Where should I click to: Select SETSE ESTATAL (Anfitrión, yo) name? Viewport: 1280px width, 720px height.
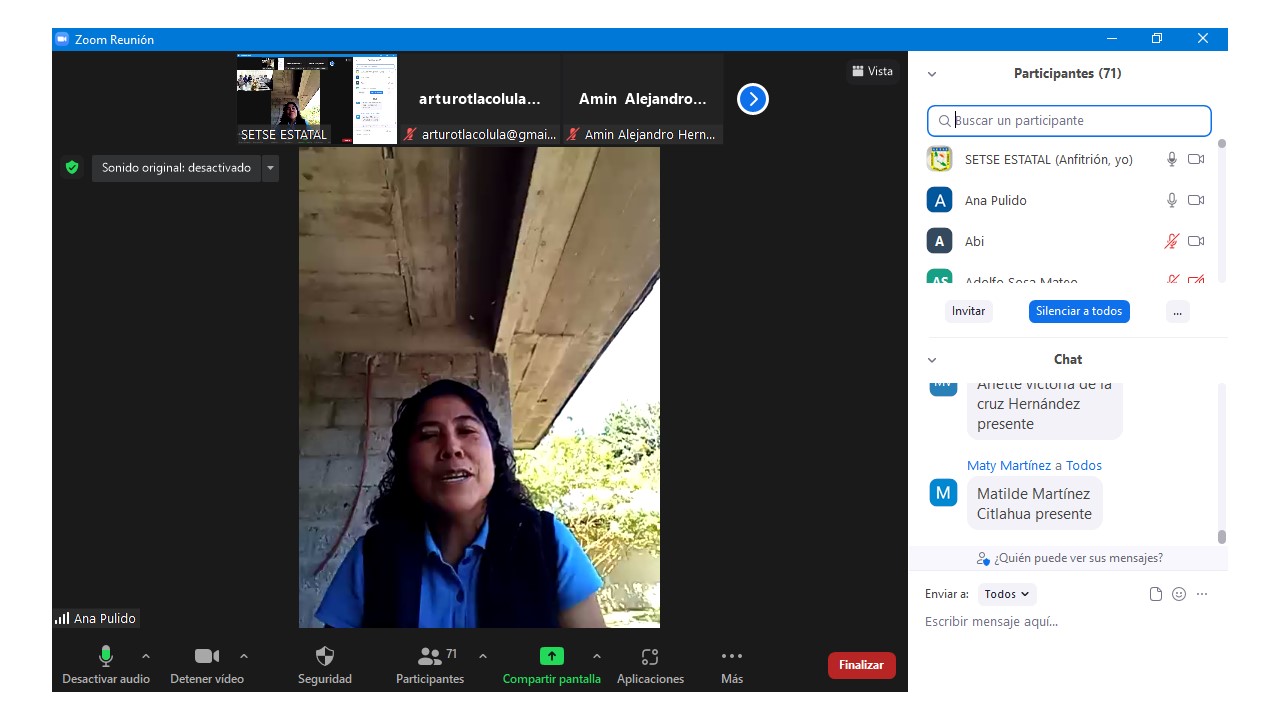[1049, 159]
